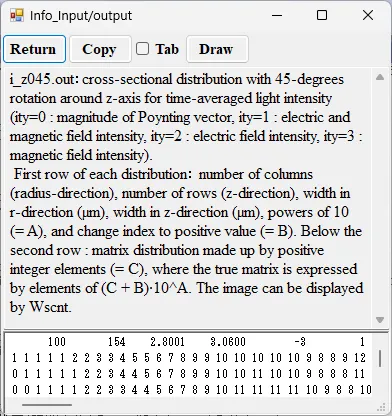Click the word 'Wscnt' in description
The height and width of the screenshot is (416, 392).
[x=49, y=307]
